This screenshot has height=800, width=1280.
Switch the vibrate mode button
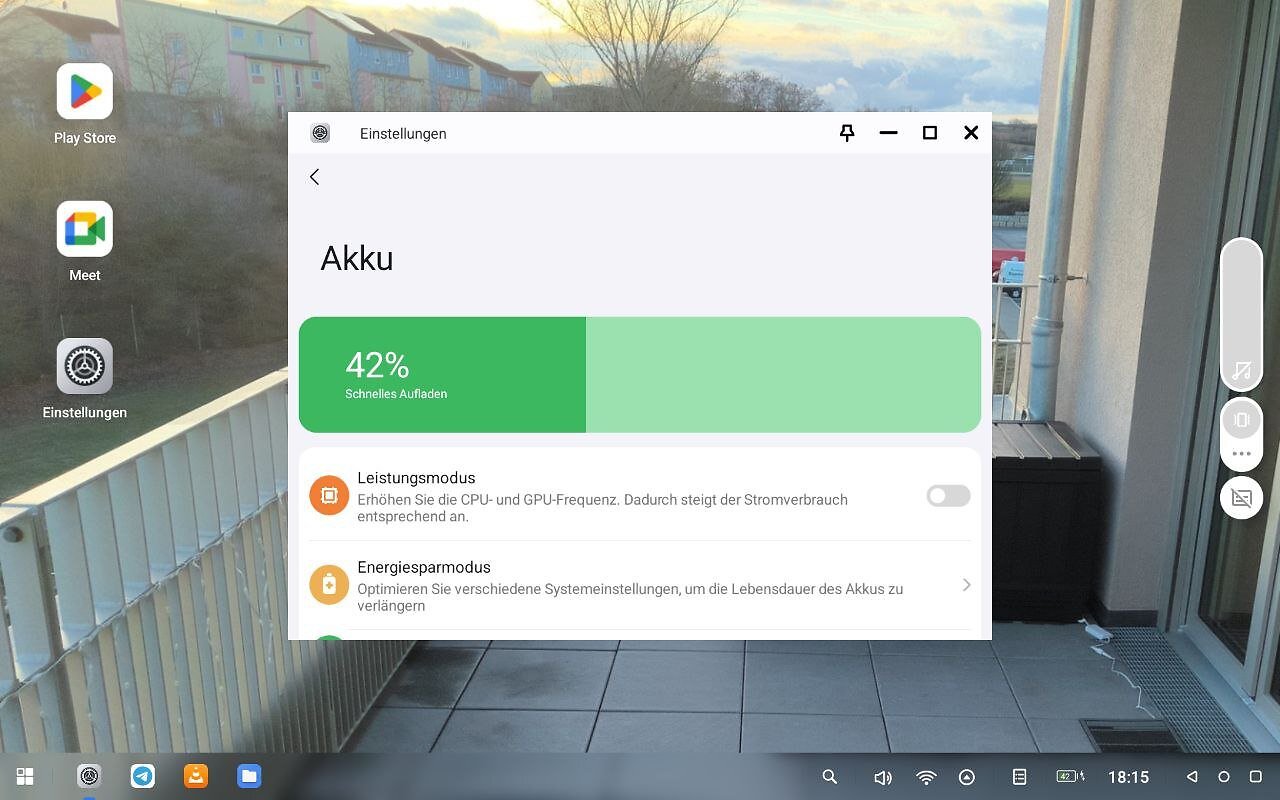pyautogui.click(x=1242, y=420)
